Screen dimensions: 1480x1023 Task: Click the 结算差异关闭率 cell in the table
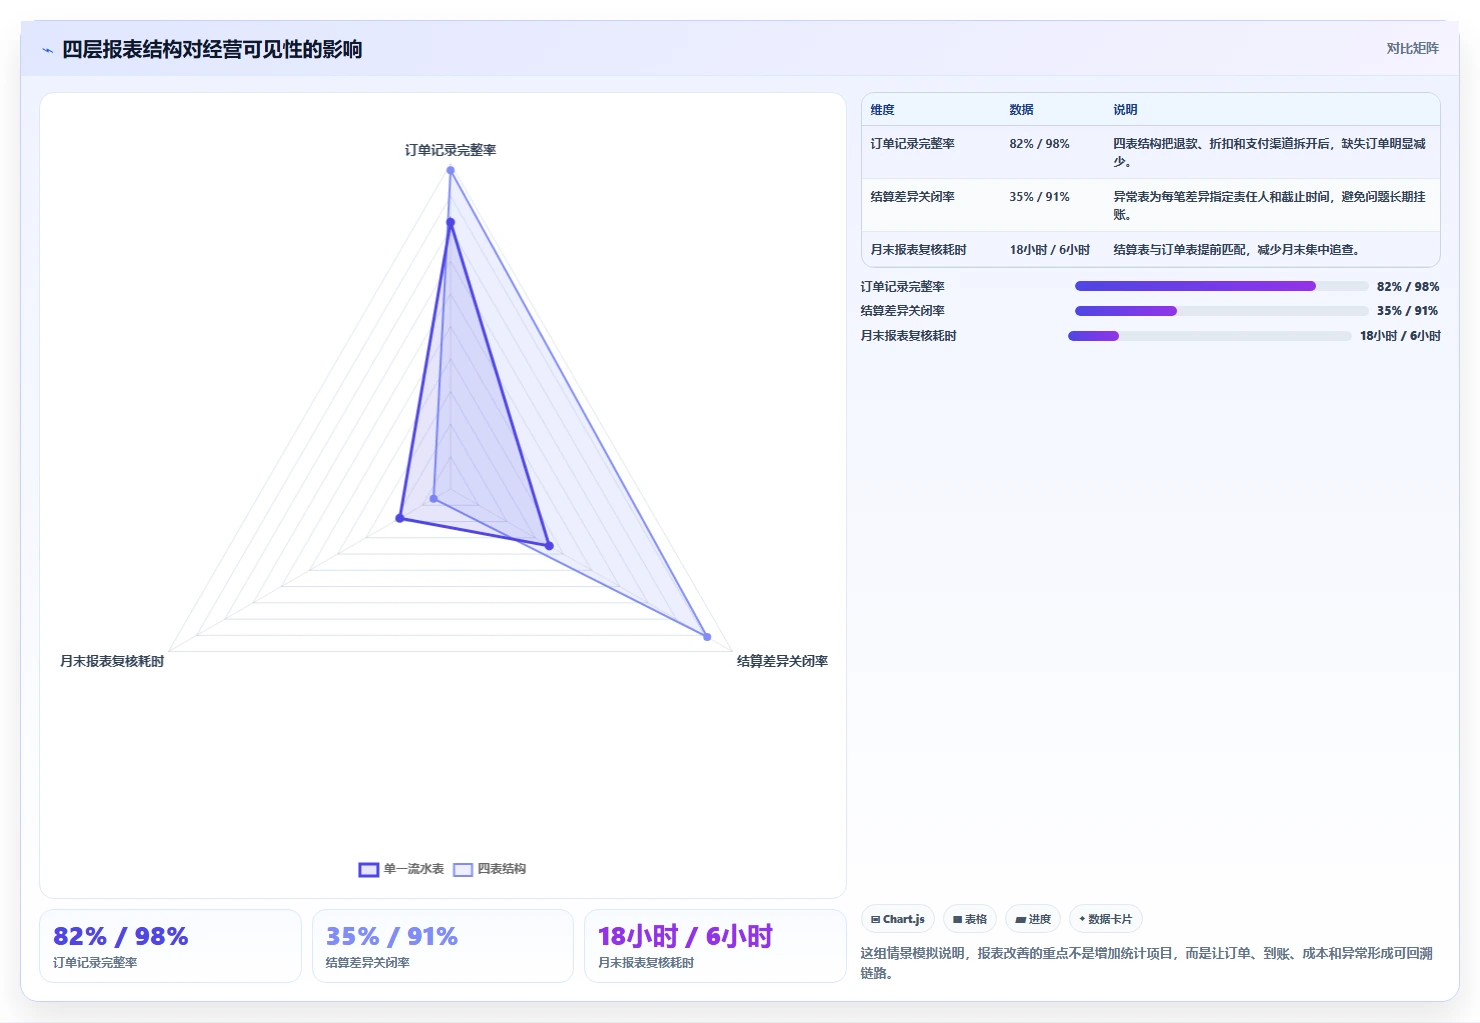click(x=912, y=197)
